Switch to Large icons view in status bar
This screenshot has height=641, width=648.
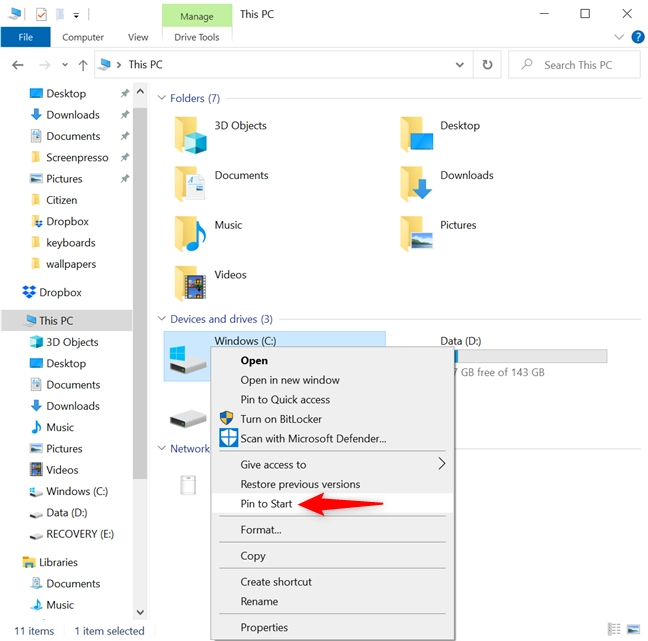pos(633,629)
